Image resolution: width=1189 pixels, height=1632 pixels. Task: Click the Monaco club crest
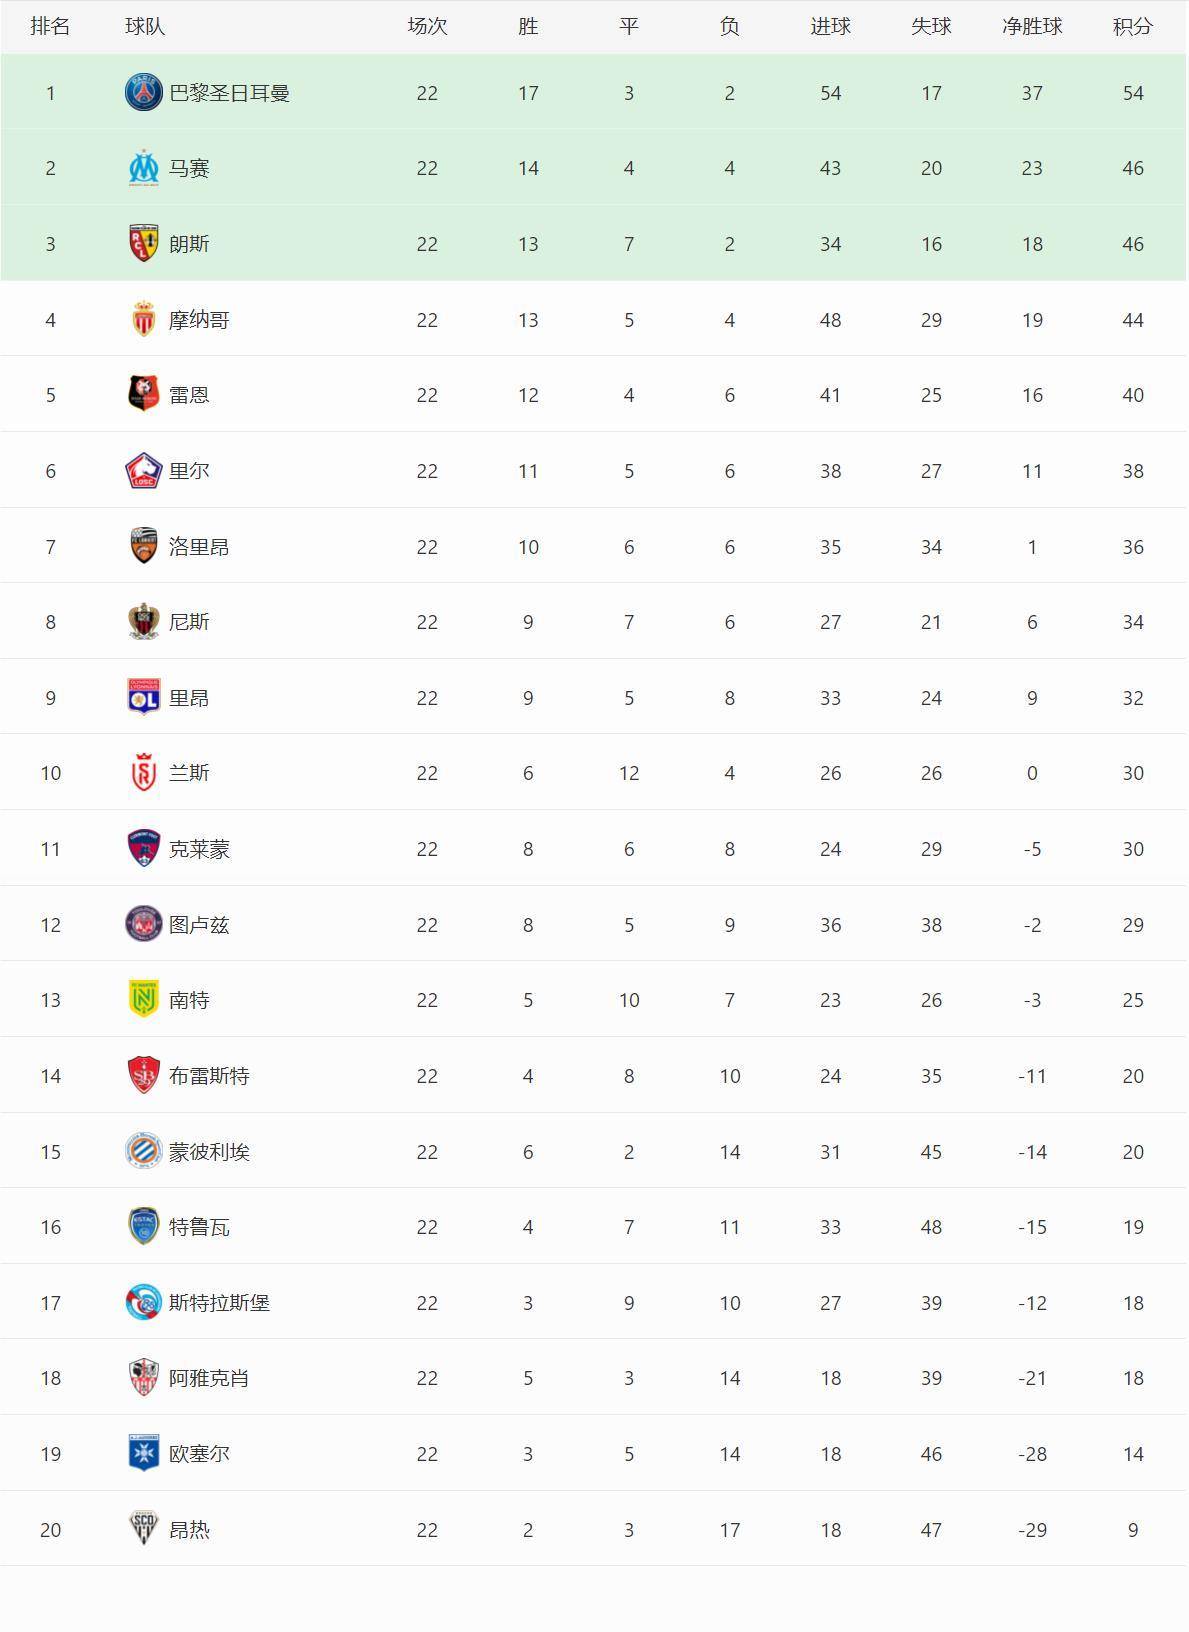144,320
